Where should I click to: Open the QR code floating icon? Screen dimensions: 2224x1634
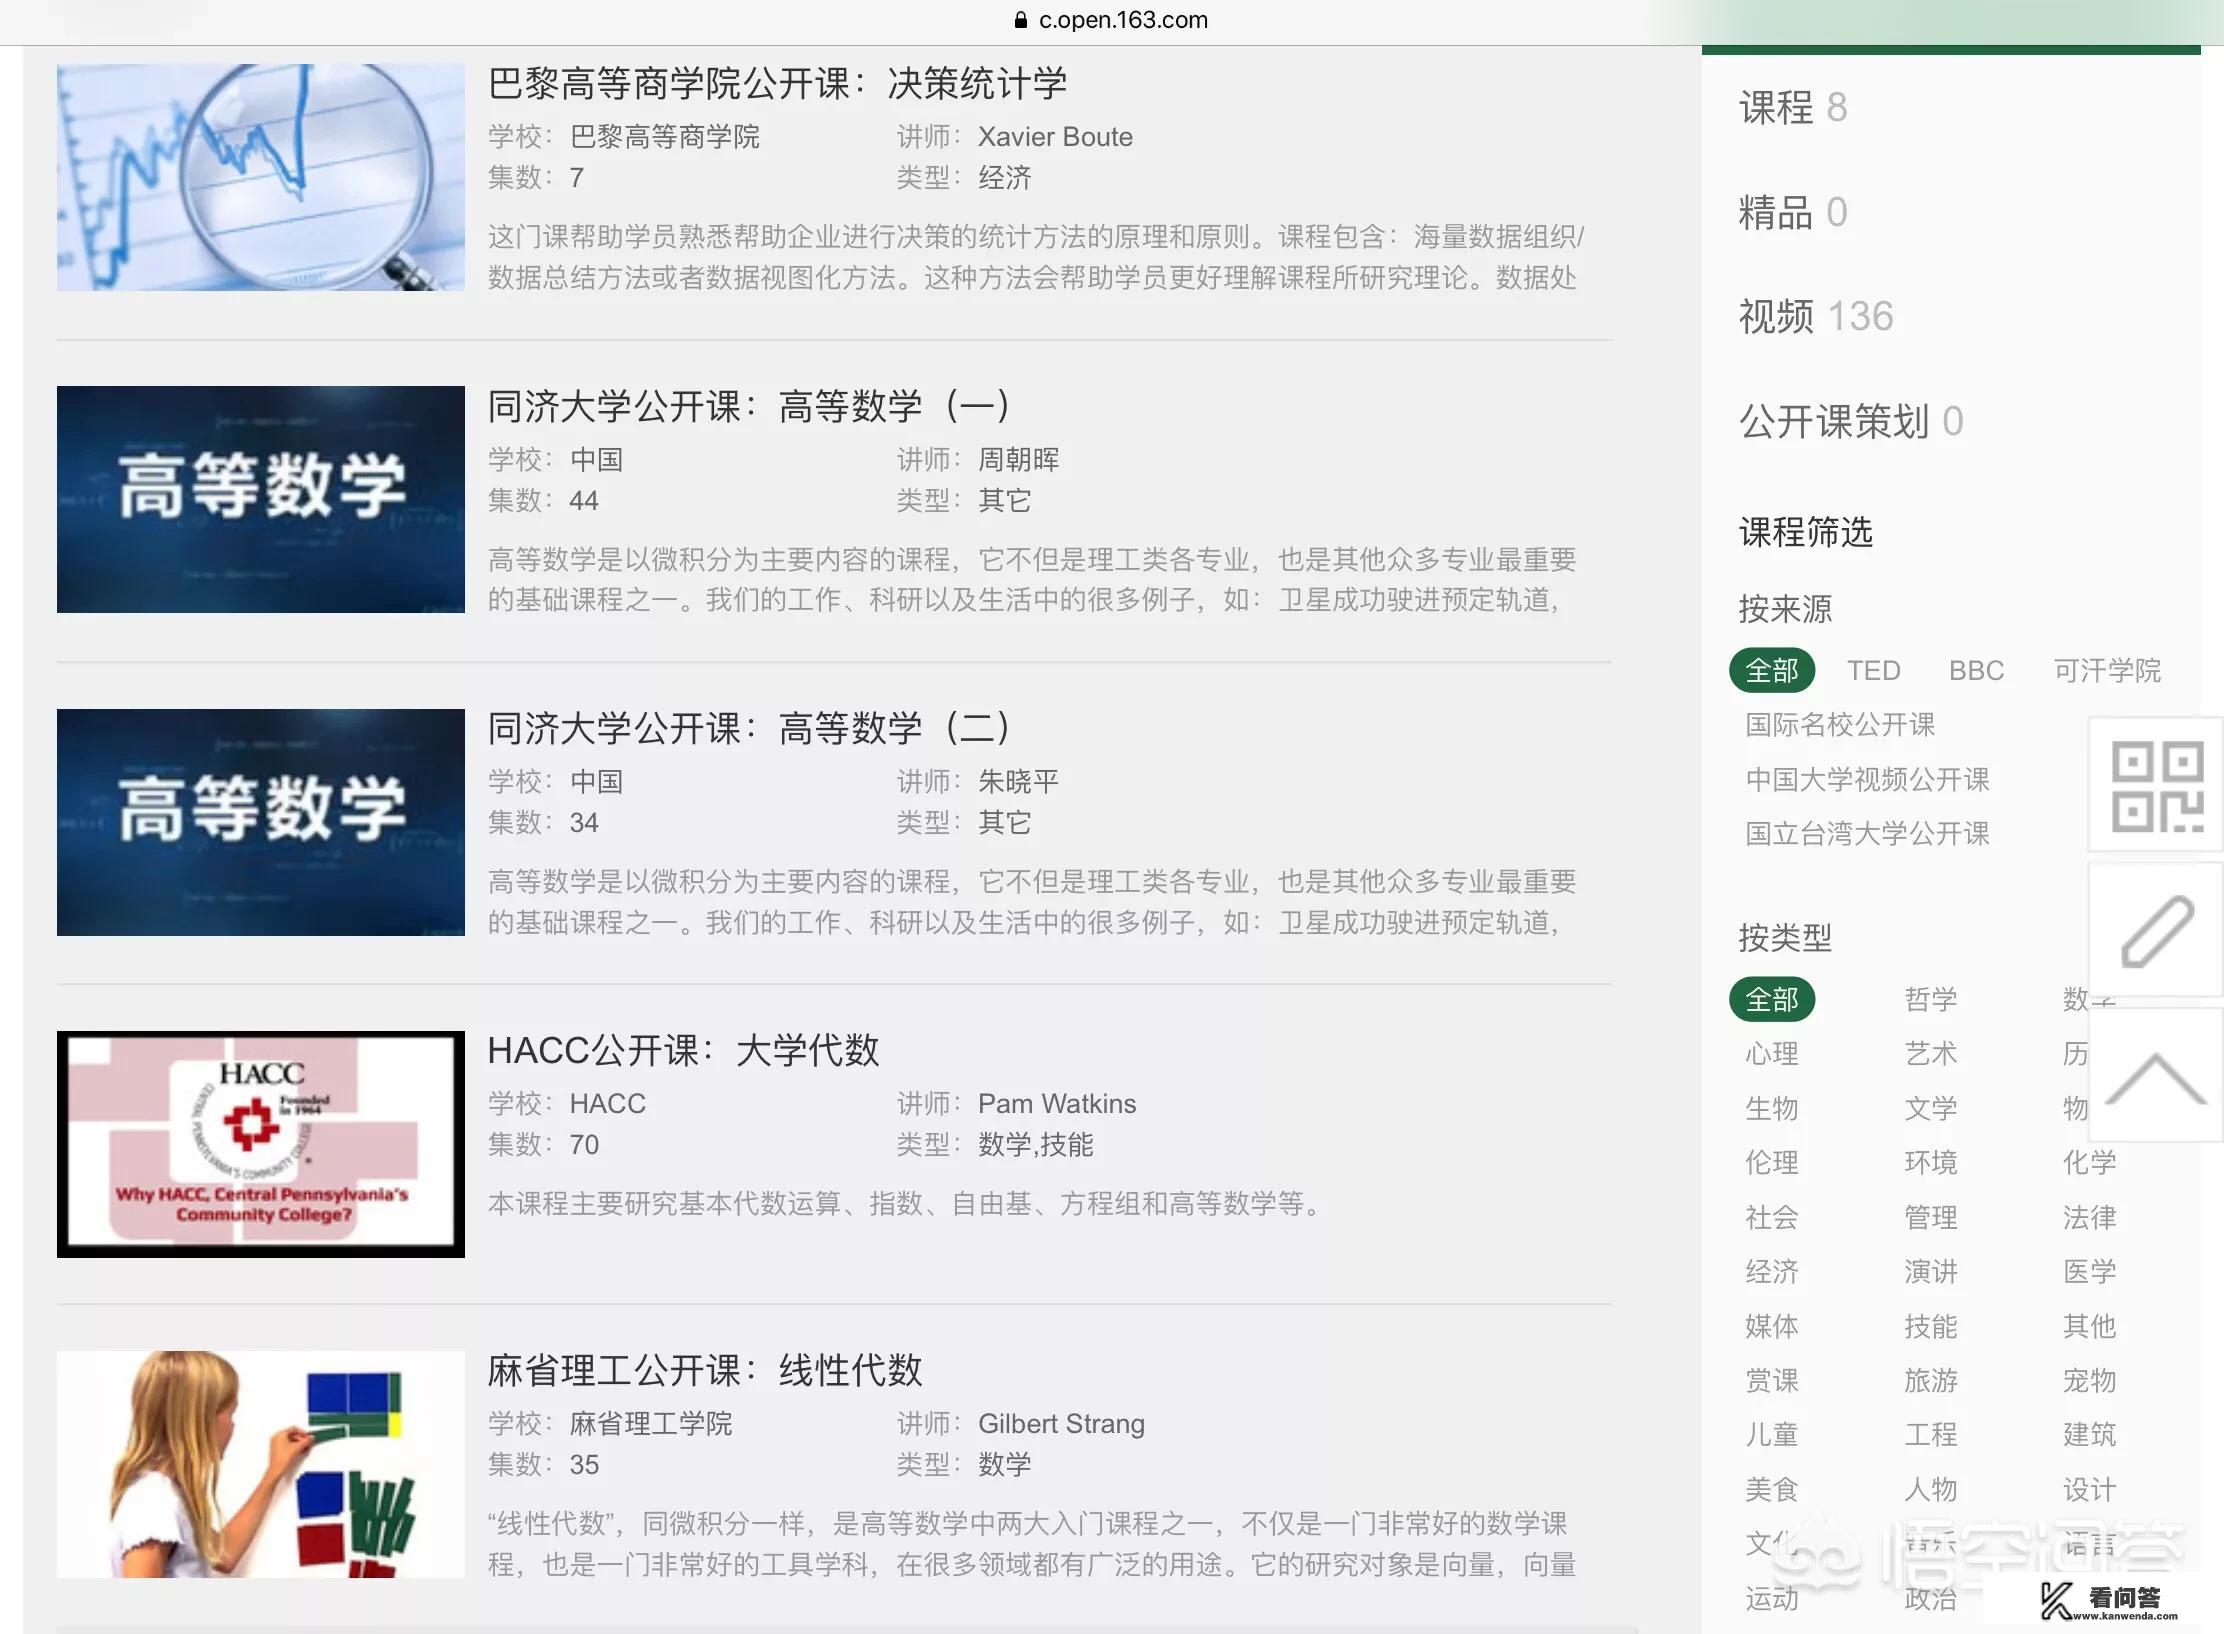(2156, 785)
